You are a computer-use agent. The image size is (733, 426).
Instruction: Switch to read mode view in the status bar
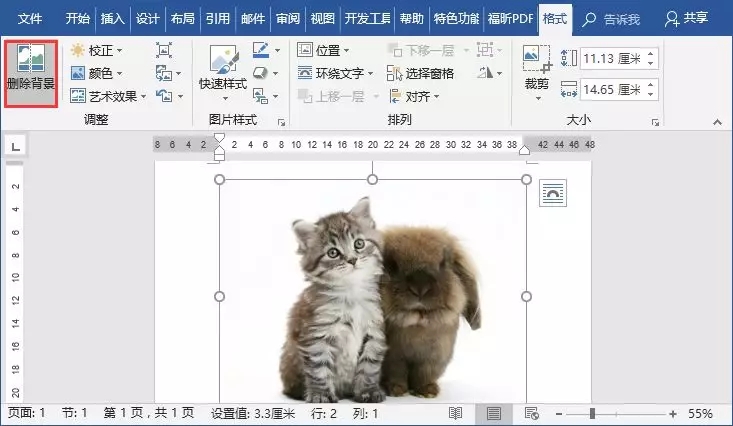click(x=456, y=413)
